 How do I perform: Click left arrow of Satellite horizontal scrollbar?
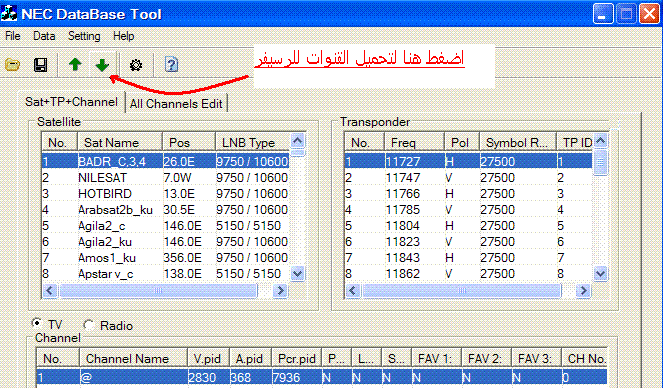[x=50, y=290]
